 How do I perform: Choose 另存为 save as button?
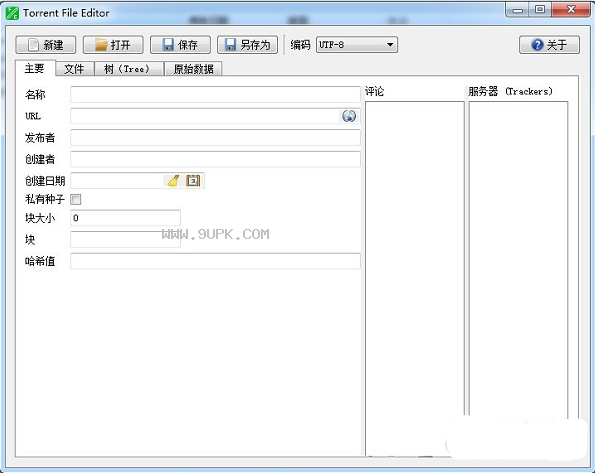[x=247, y=45]
